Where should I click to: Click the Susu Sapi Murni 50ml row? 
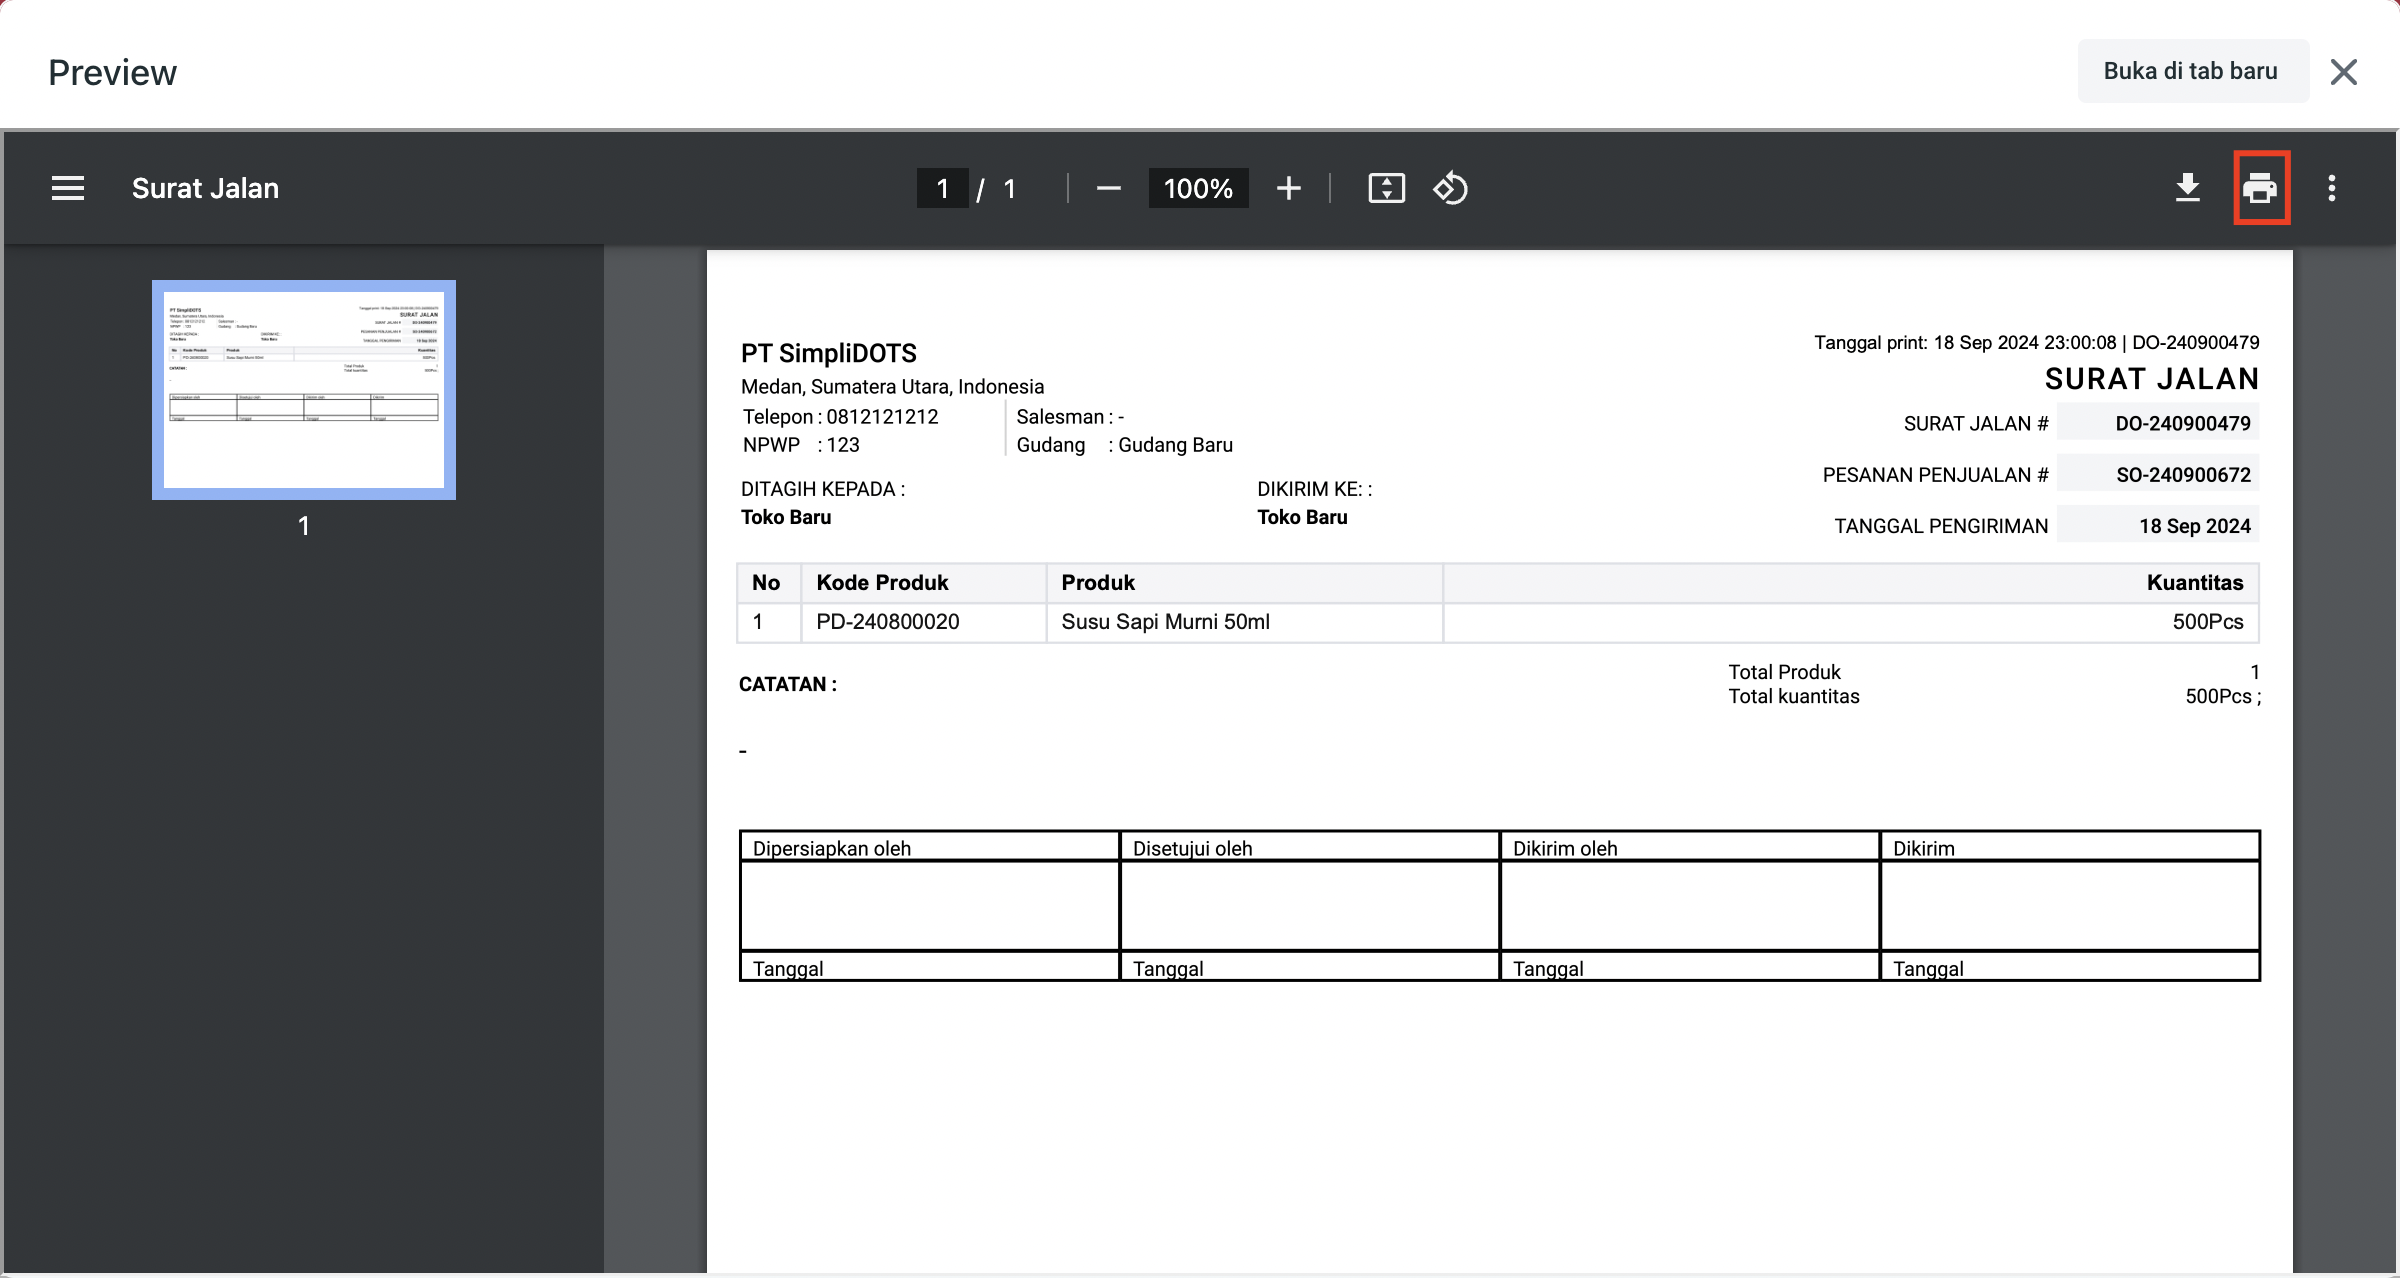1165,622
